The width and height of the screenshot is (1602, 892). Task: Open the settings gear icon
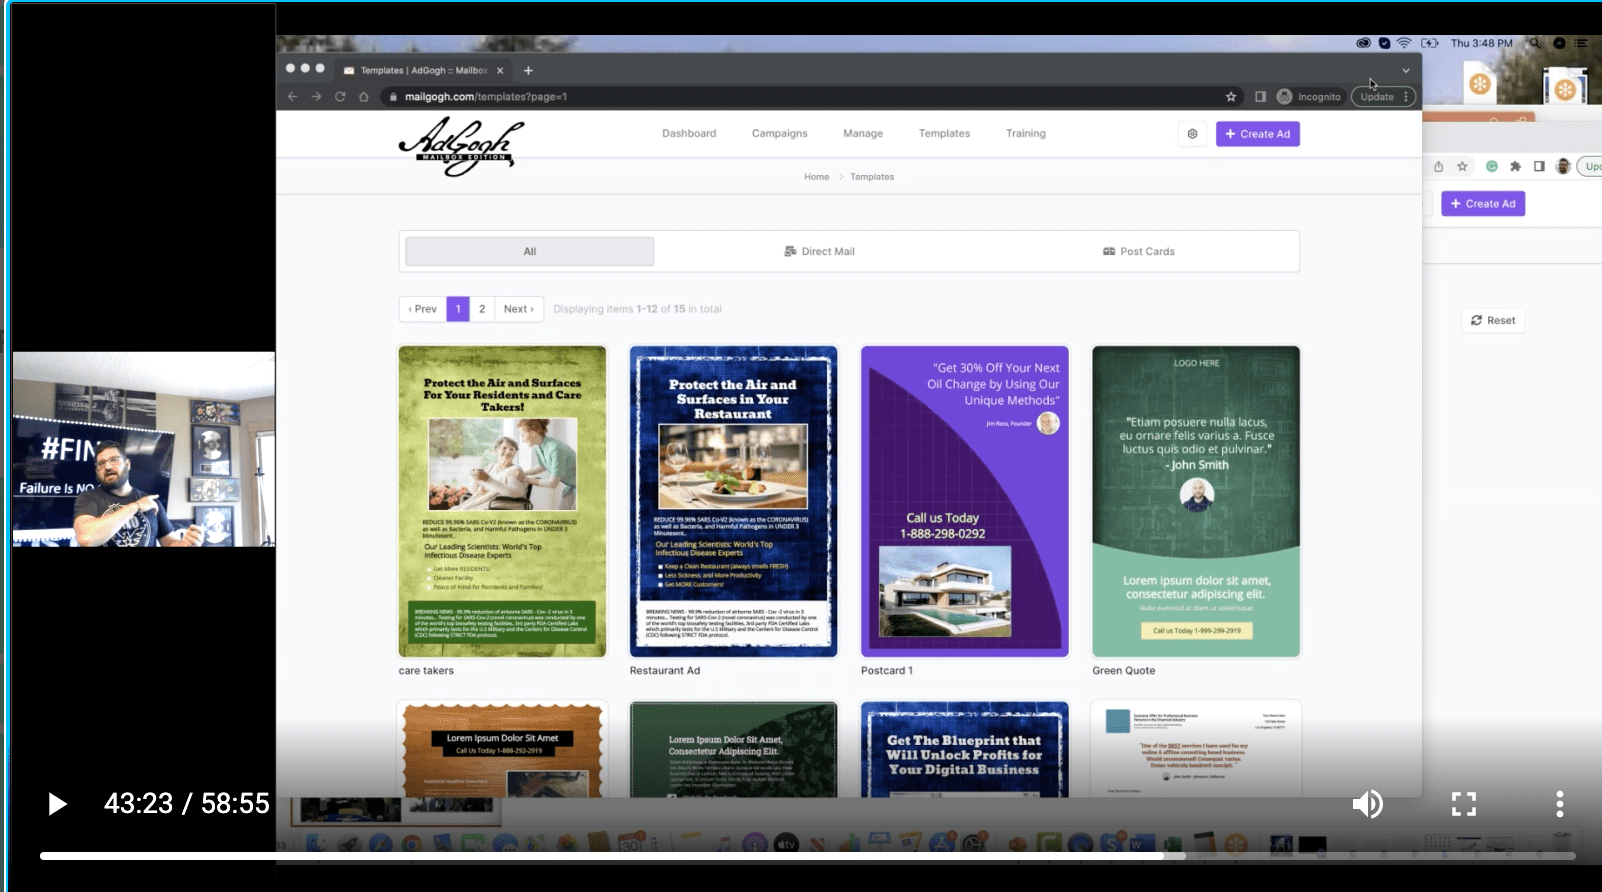[1192, 134]
